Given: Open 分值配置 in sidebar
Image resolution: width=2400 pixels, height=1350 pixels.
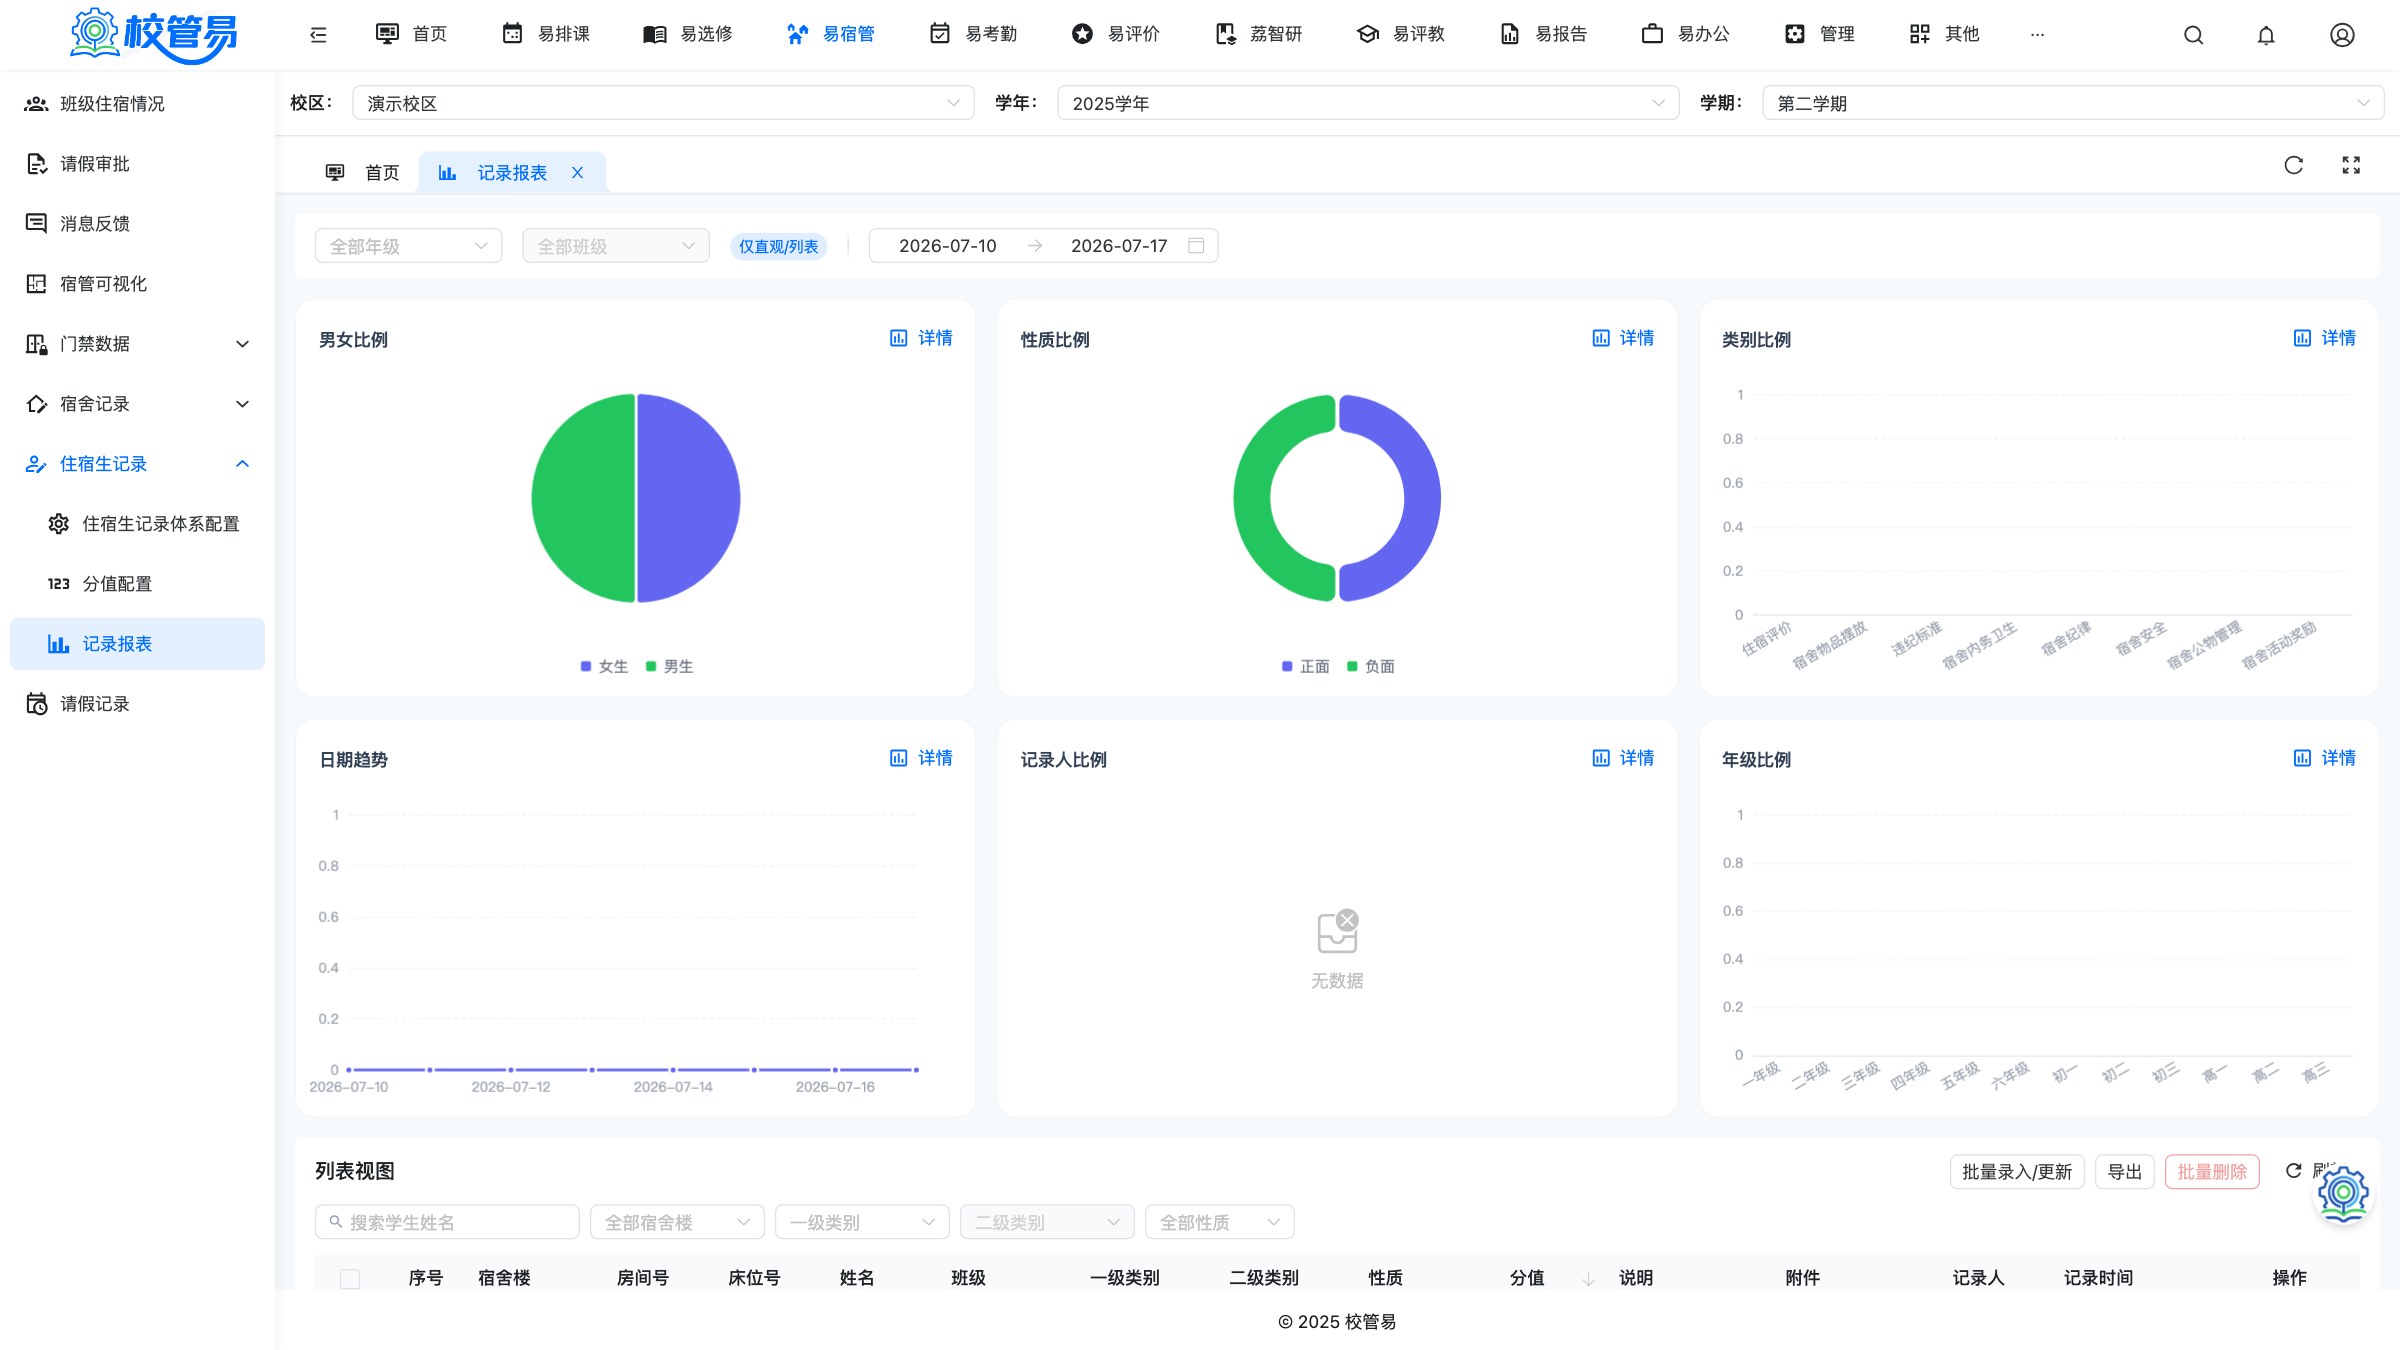Looking at the screenshot, I should 137,584.
